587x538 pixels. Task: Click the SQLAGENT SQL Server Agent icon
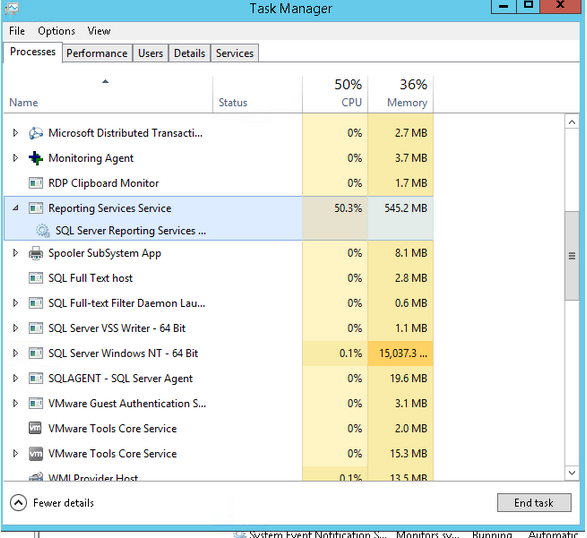pyautogui.click(x=36, y=379)
